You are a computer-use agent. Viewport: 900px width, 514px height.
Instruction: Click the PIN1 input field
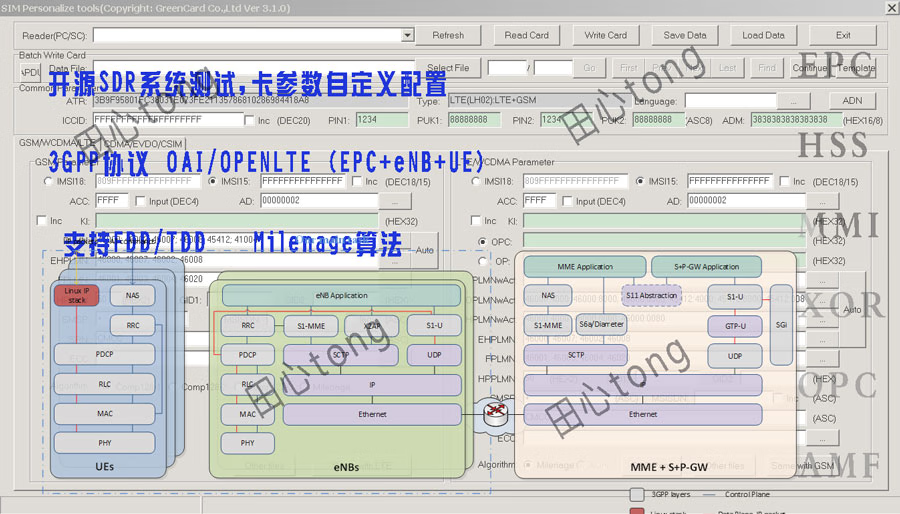pyautogui.click(x=380, y=120)
